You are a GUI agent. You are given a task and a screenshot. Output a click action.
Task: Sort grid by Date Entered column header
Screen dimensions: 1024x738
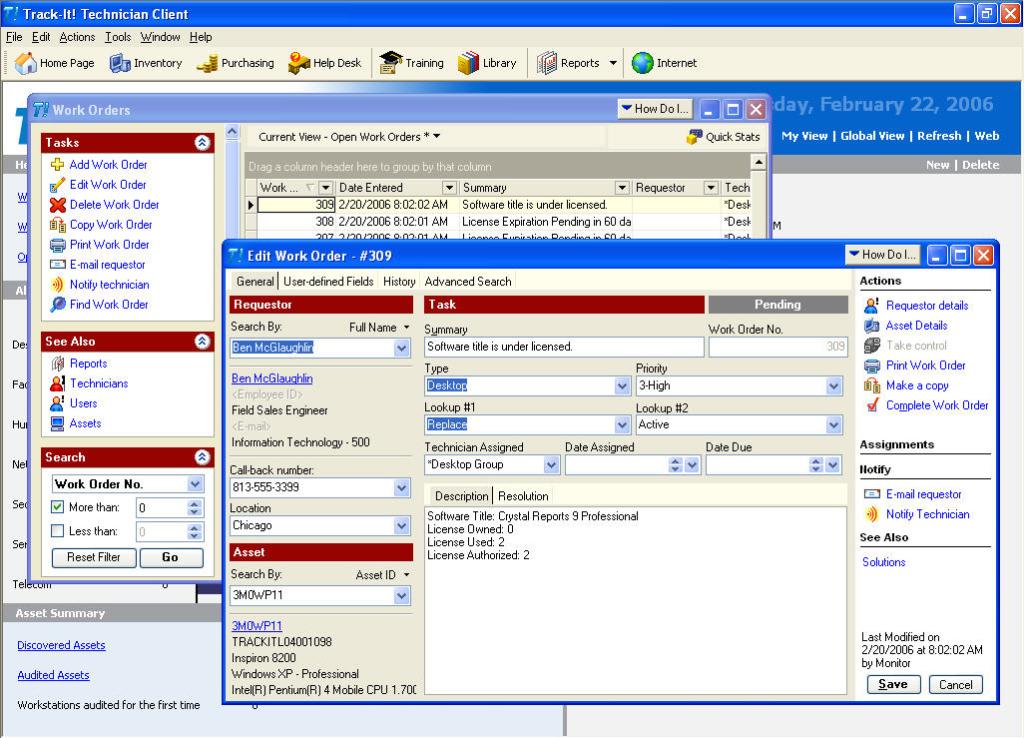pyautogui.click(x=391, y=188)
